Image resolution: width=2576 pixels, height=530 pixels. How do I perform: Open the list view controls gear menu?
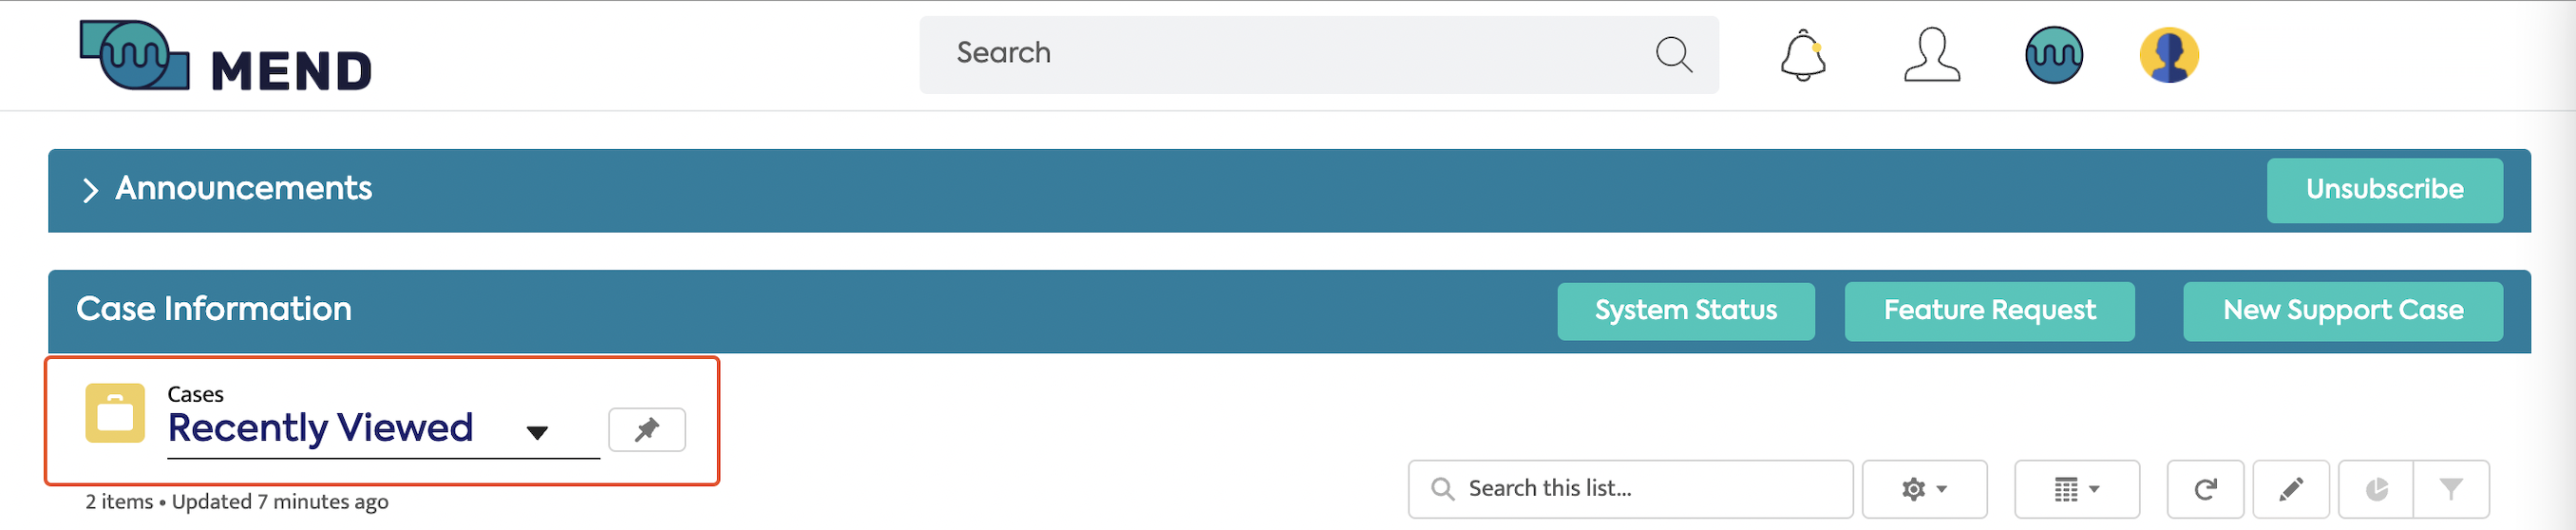point(1924,489)
